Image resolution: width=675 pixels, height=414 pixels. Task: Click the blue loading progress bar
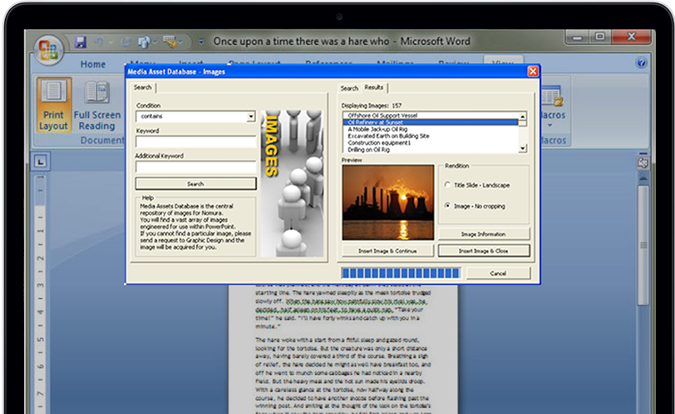400,273
